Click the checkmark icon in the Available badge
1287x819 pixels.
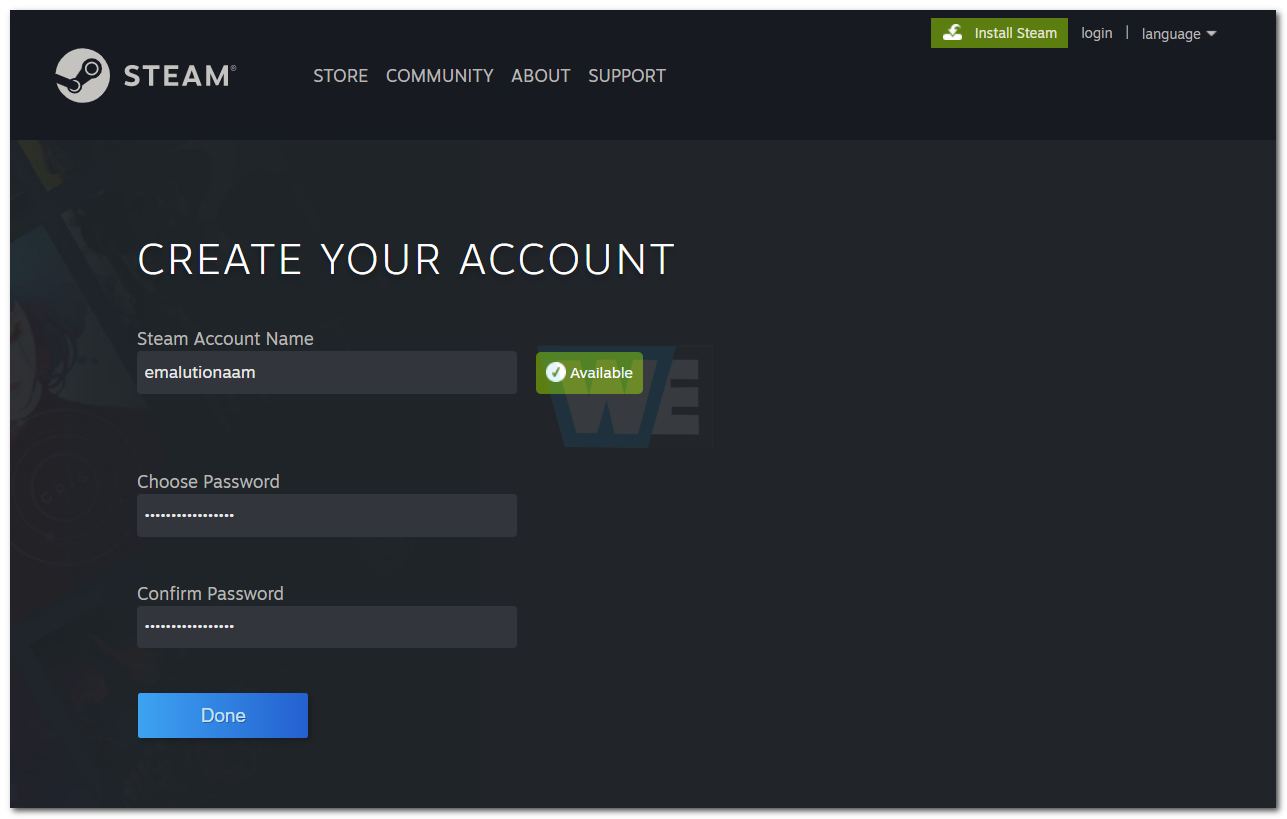[557, 372]
